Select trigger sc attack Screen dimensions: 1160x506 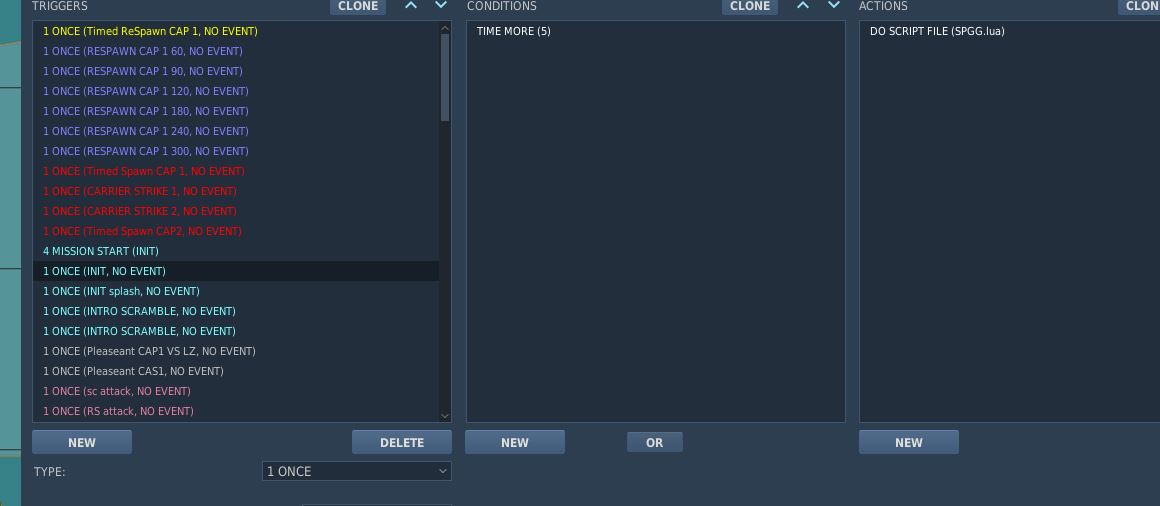(236, 391)
